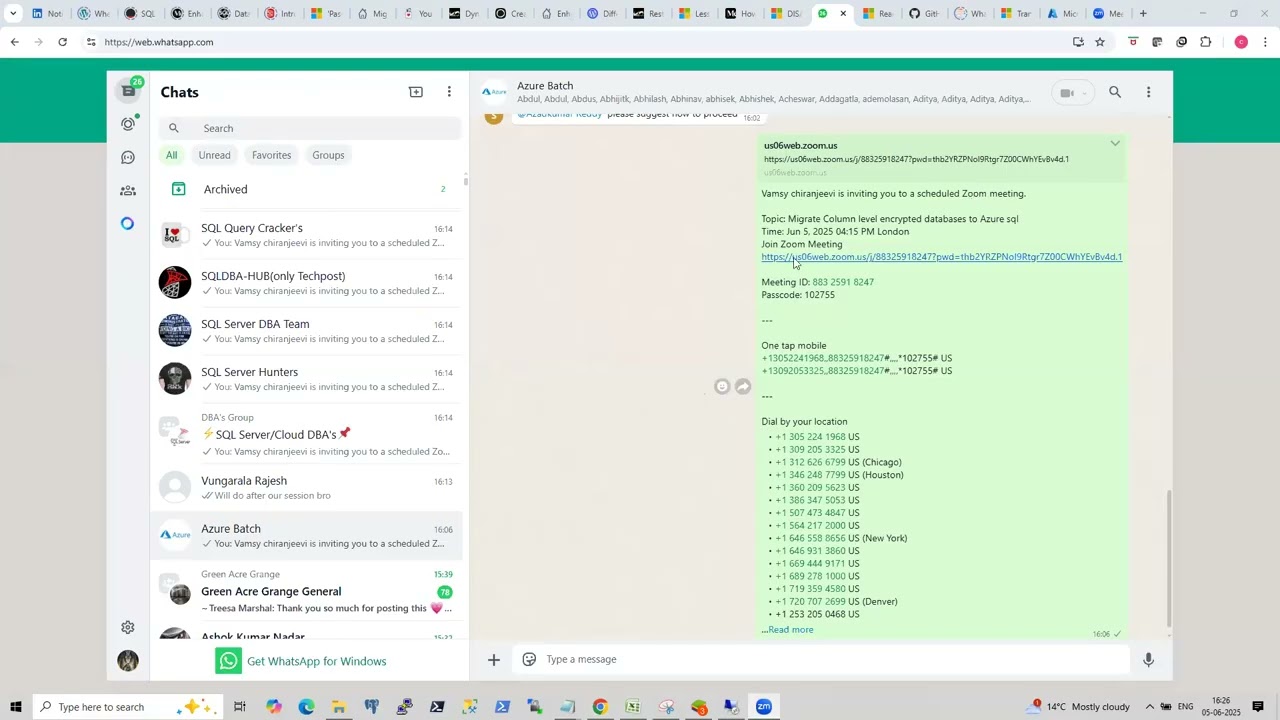The width and height of the screenshot is (1280, 720).
Task: Focus the chat Search field
Action: 311,128
